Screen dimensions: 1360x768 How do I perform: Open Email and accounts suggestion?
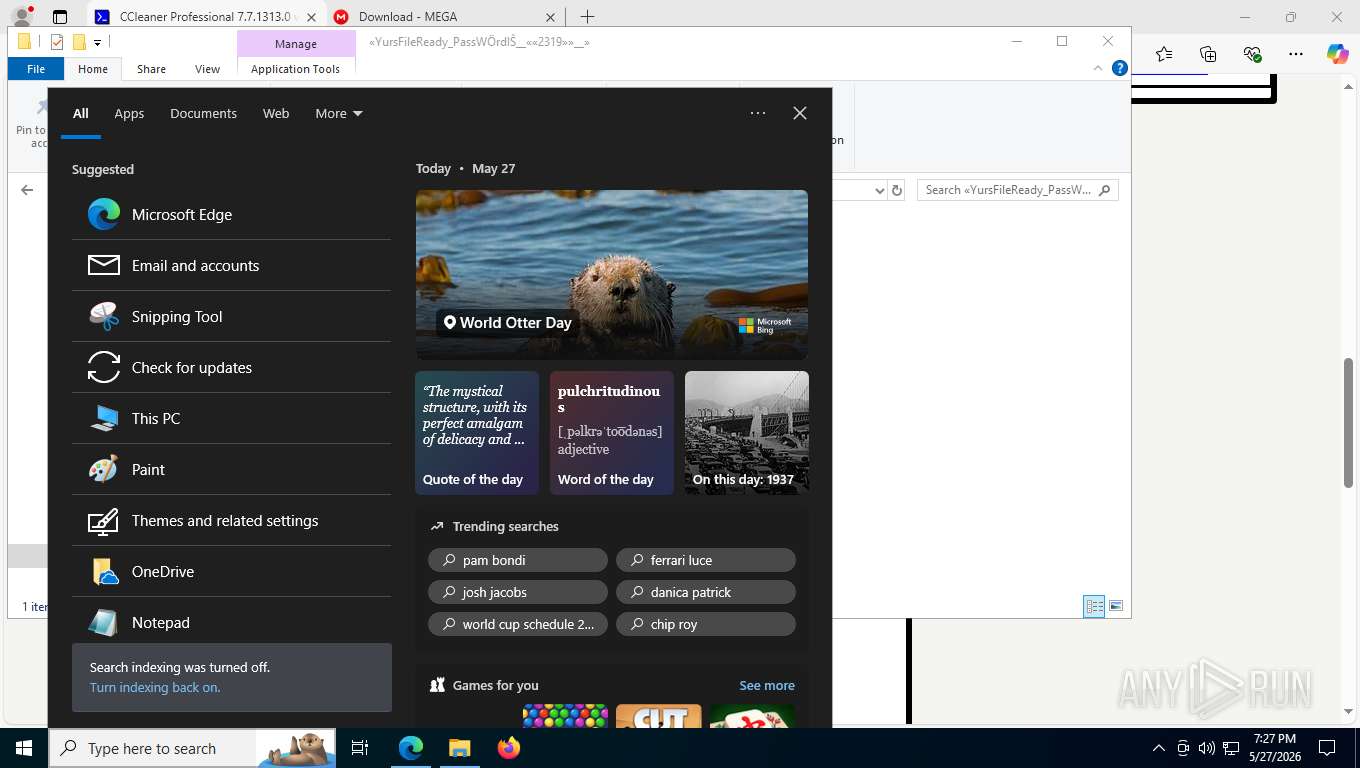(x=231, y=265)
